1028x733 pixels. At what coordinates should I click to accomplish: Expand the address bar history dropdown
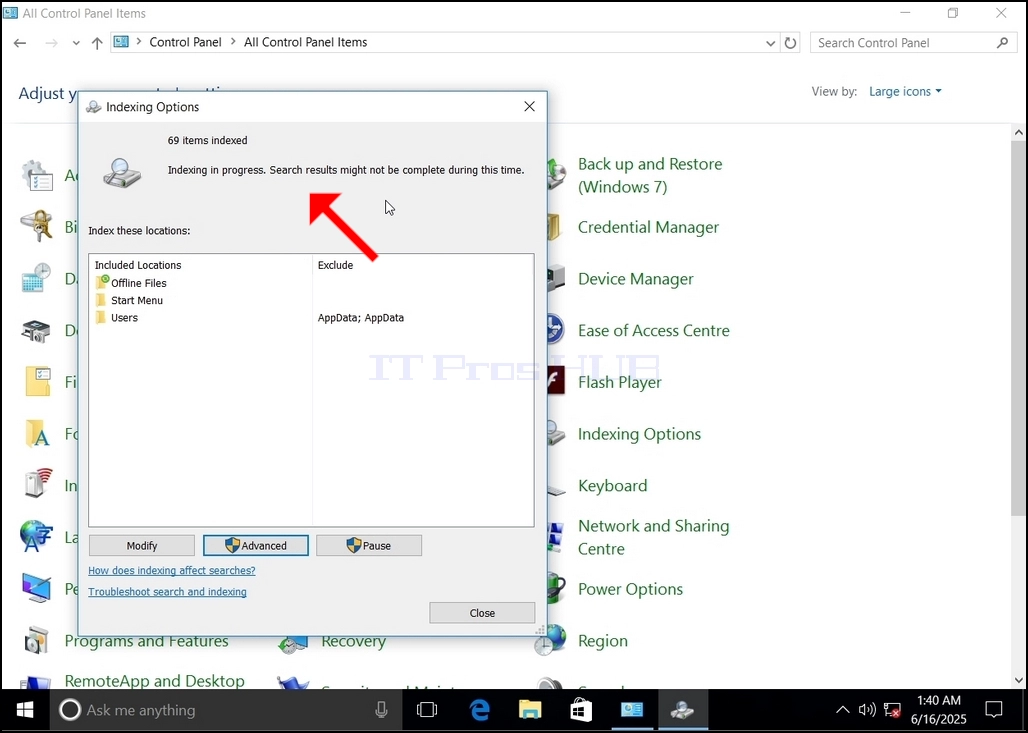[x=770, y=43]
